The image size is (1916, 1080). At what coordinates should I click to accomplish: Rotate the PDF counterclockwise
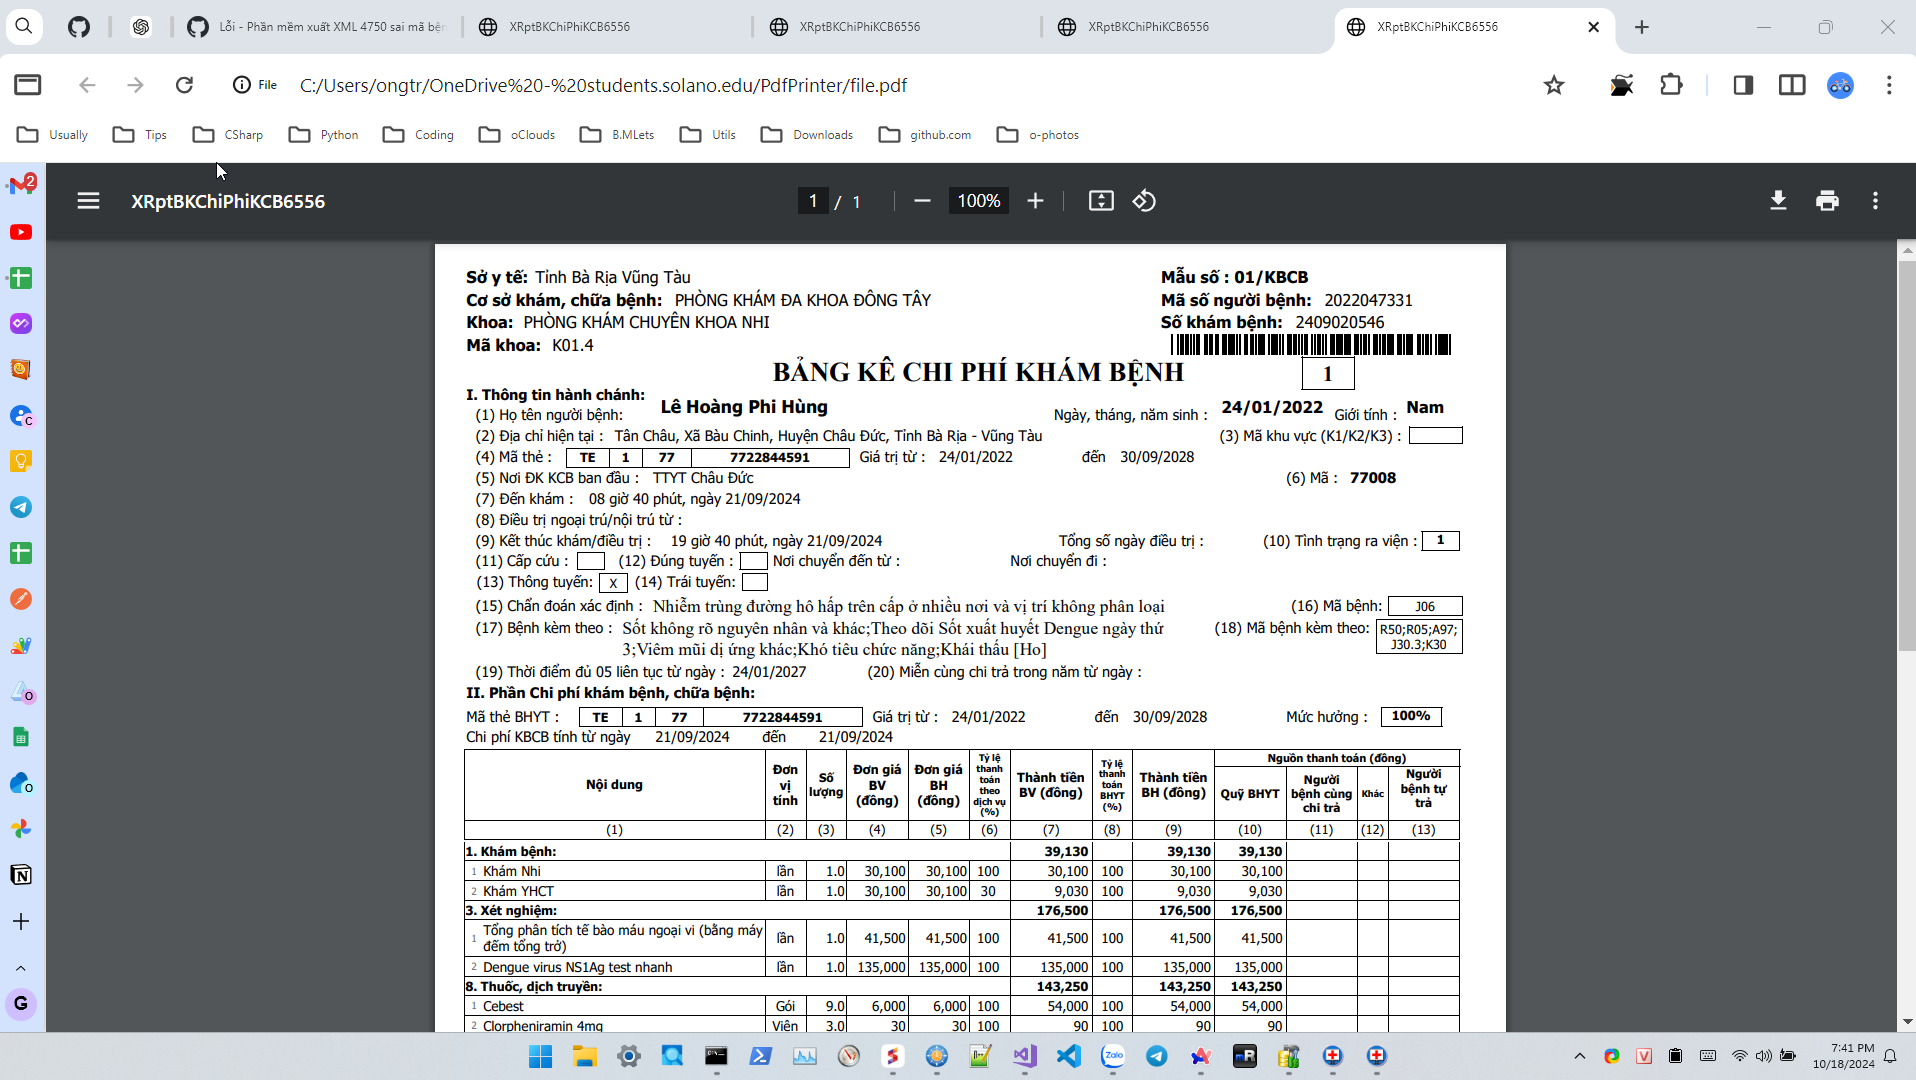[x=1144, y=201]
